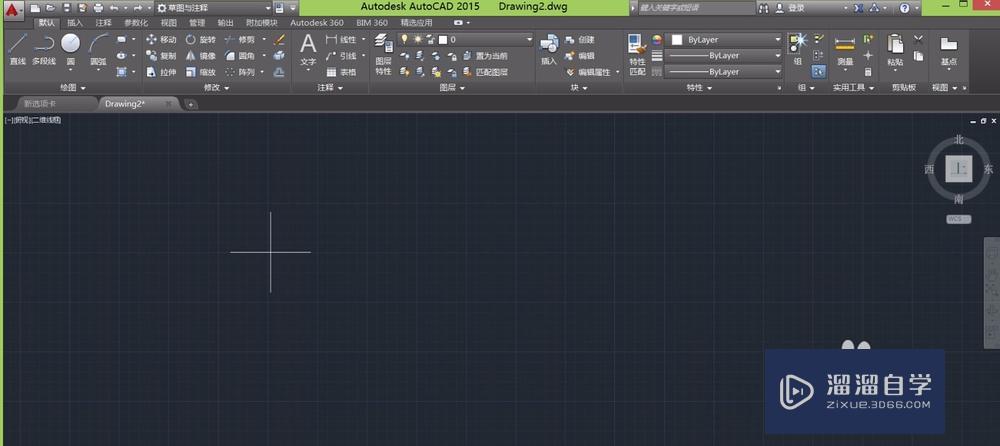Toggle layer on/off lightbulb in layer dropdown
The width and height of the screenshot is (1000, 446).
(x=404, y=40)
